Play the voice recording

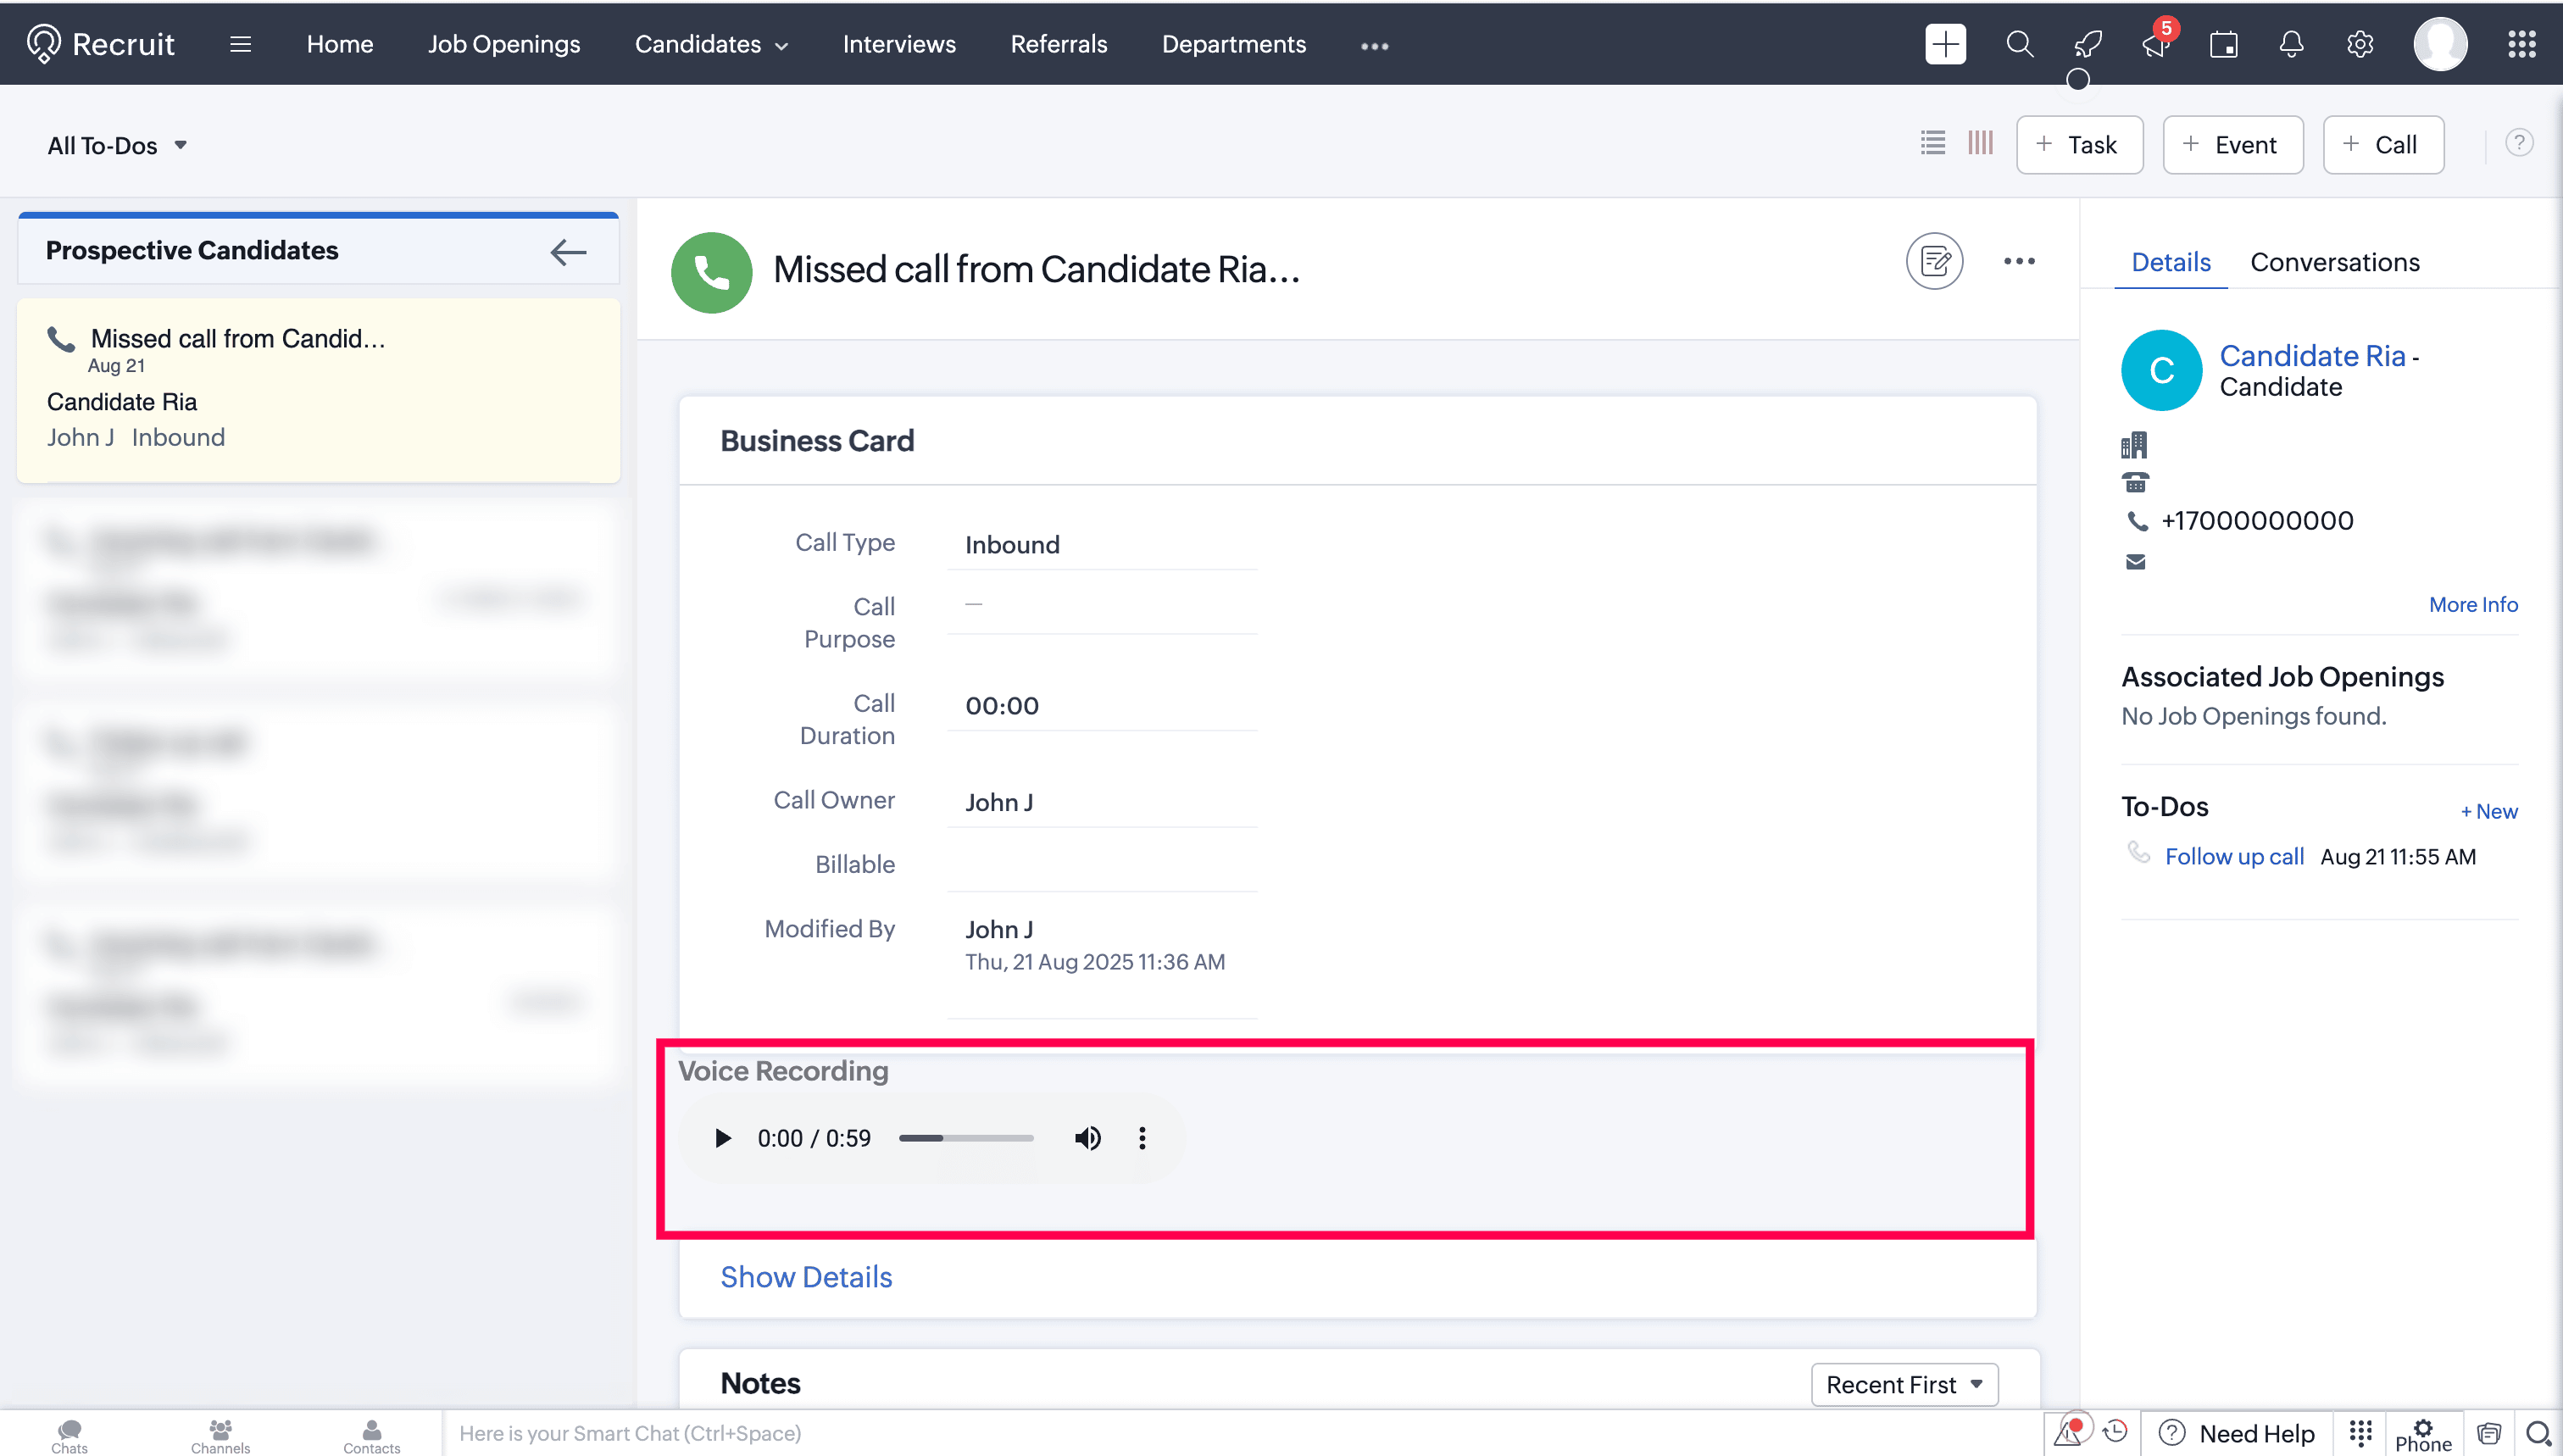point(722,1138)
